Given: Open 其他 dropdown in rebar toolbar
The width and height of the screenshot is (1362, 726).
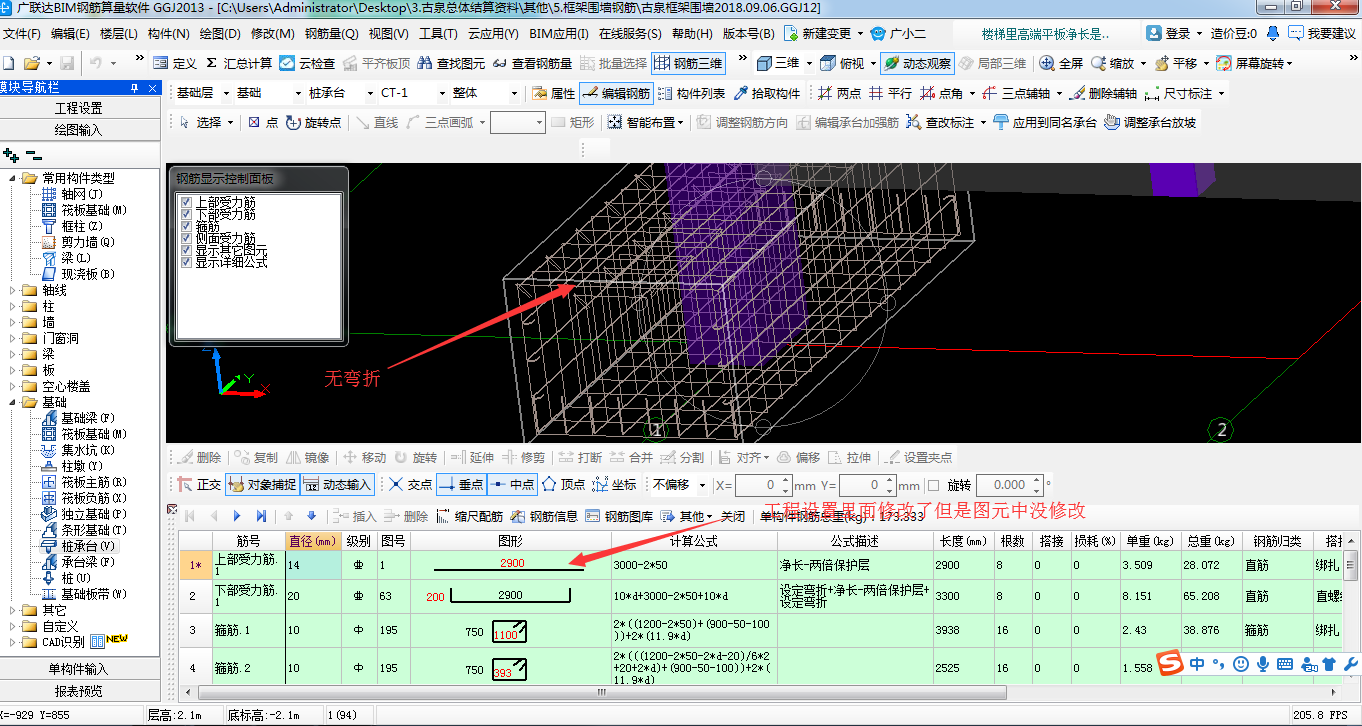Looking at the screenshot, I should click(x=689, y=516).
